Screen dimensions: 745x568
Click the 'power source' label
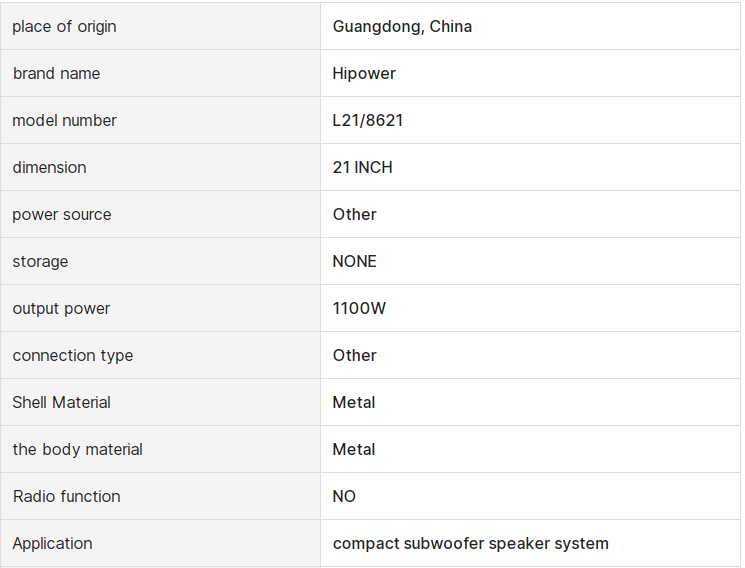tap(62, 214)
